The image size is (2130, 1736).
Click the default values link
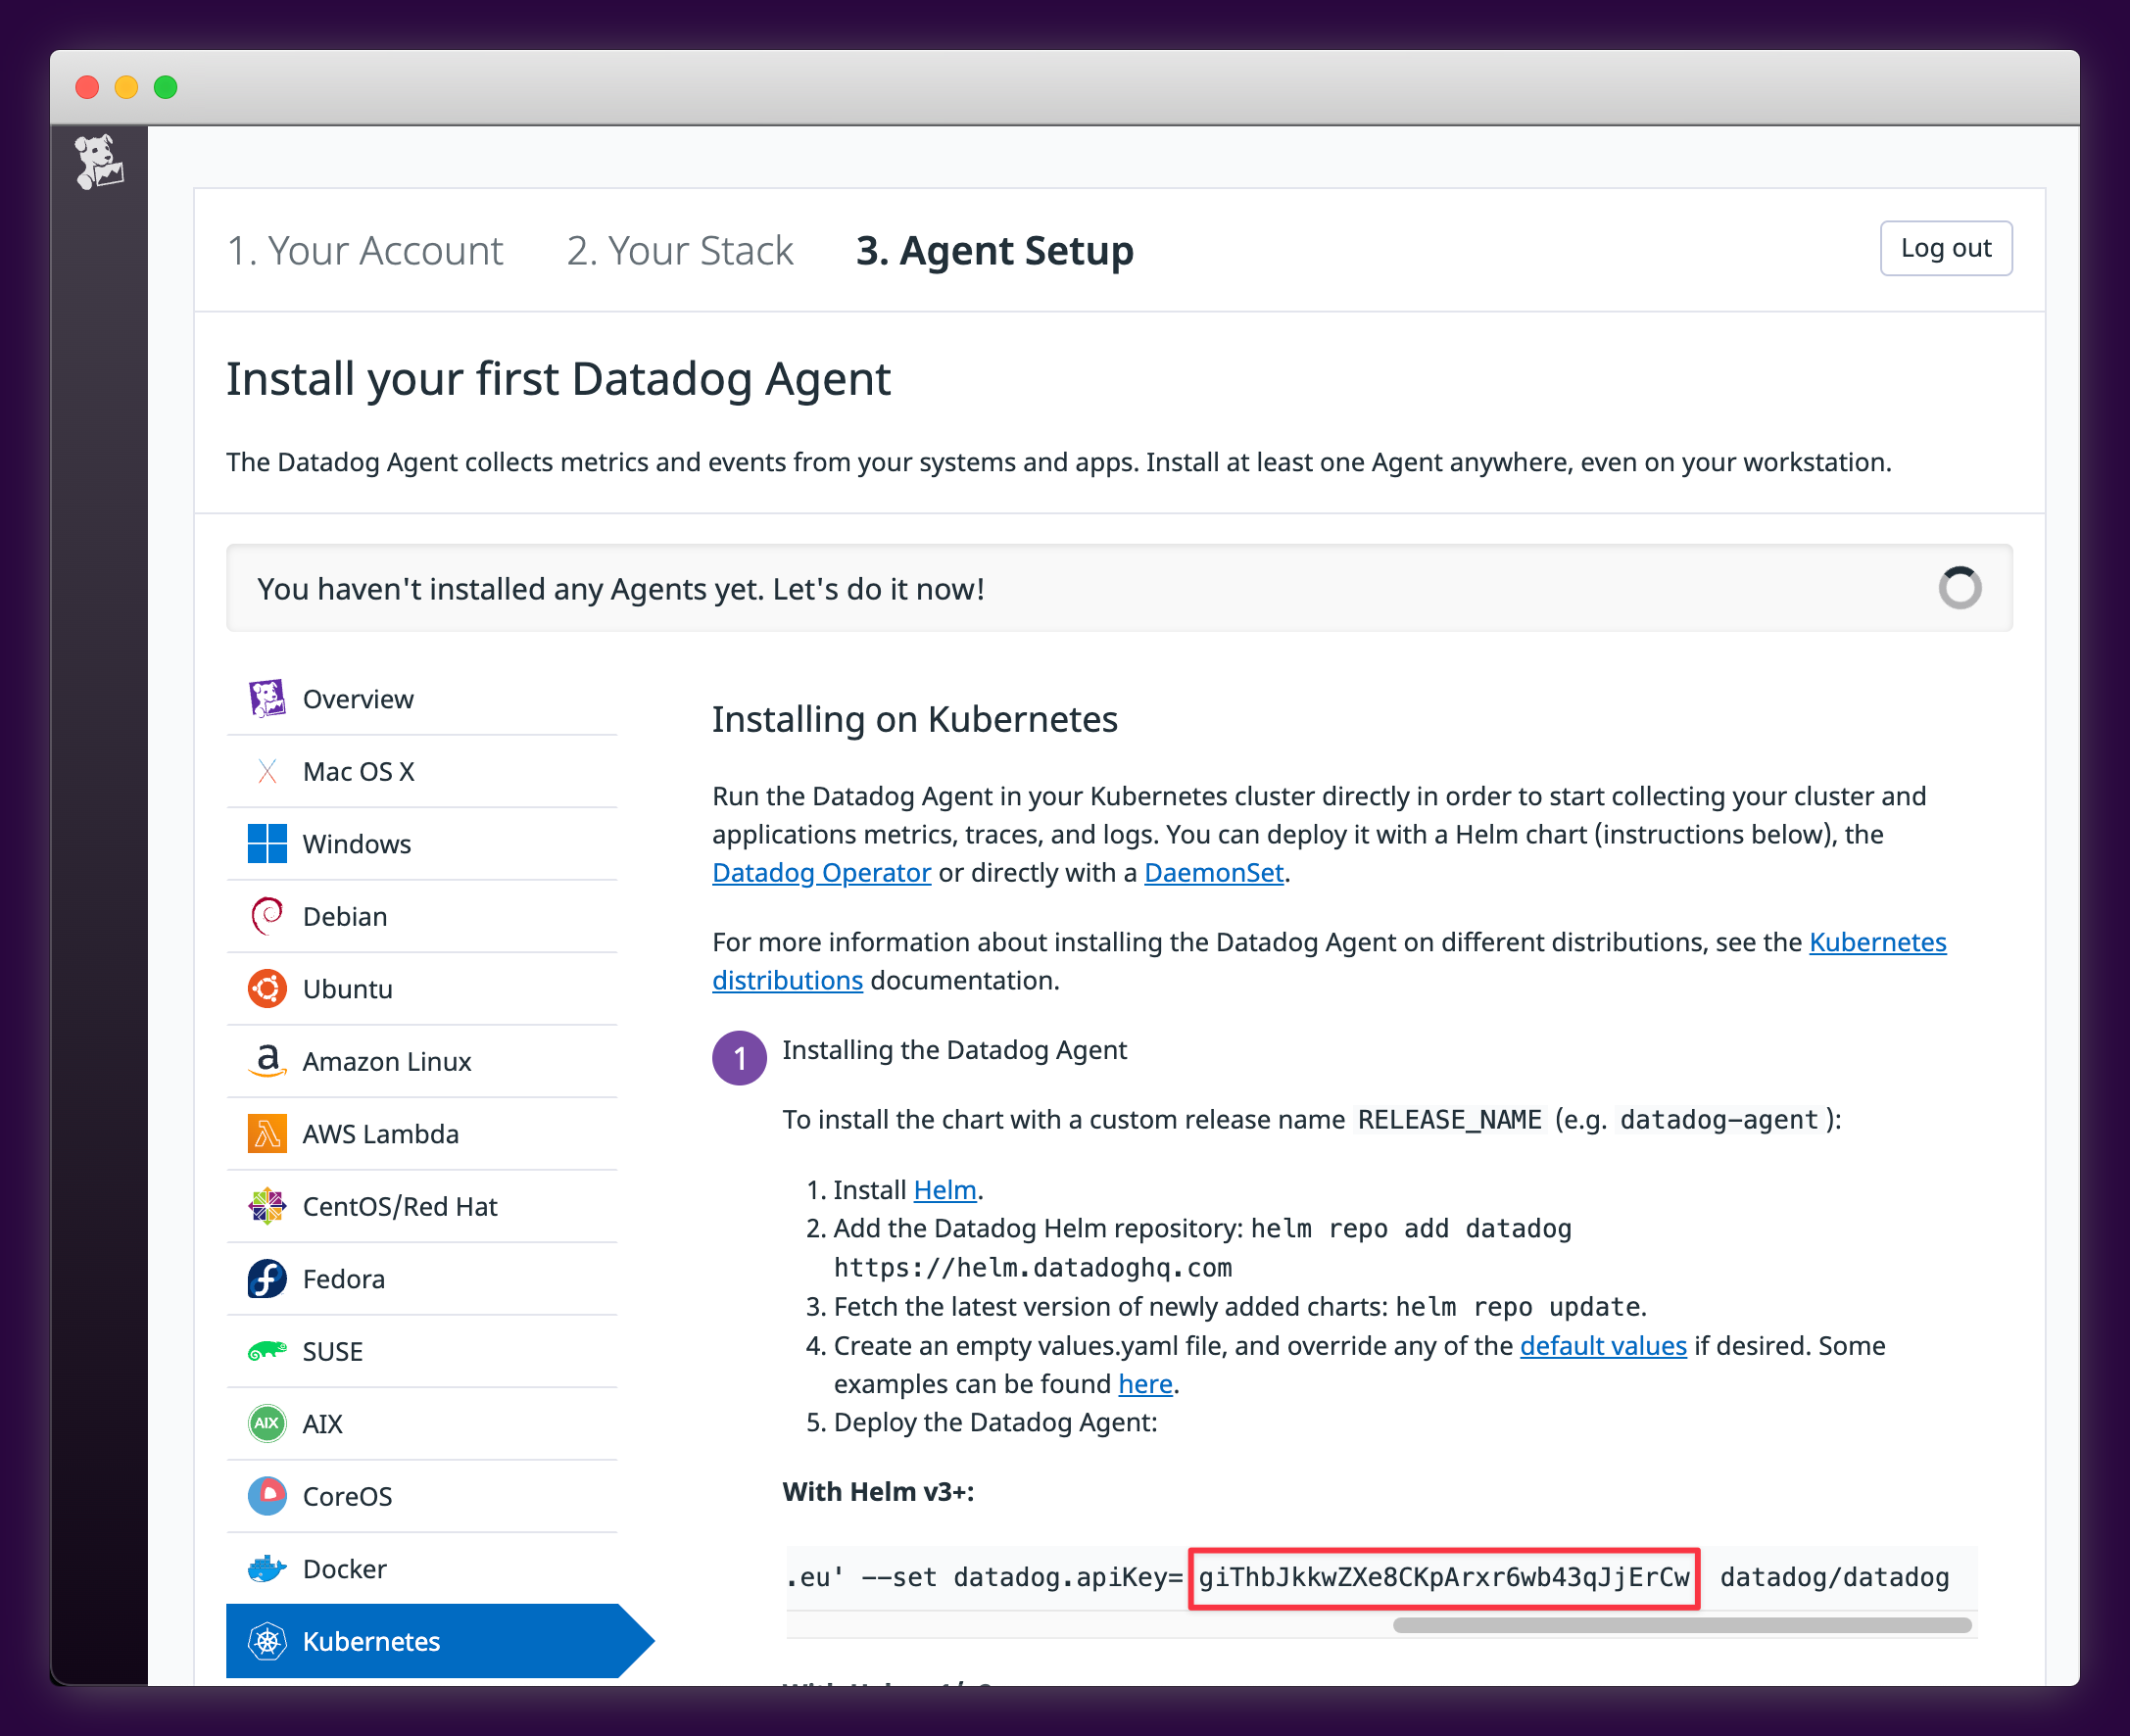[1602, 1346]
